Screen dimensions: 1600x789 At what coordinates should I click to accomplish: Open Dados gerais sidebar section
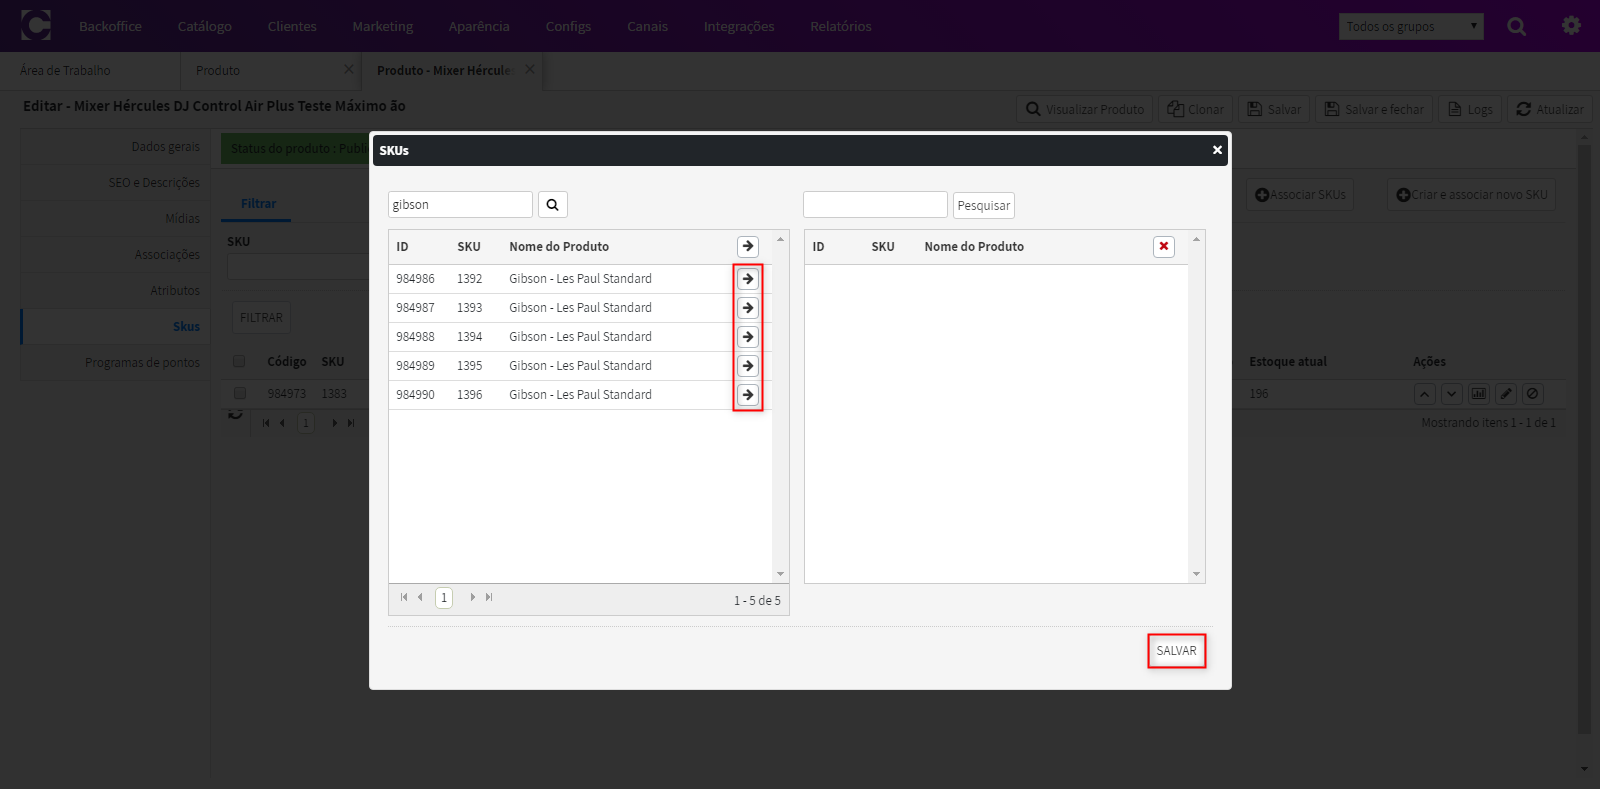click(115, 146)
